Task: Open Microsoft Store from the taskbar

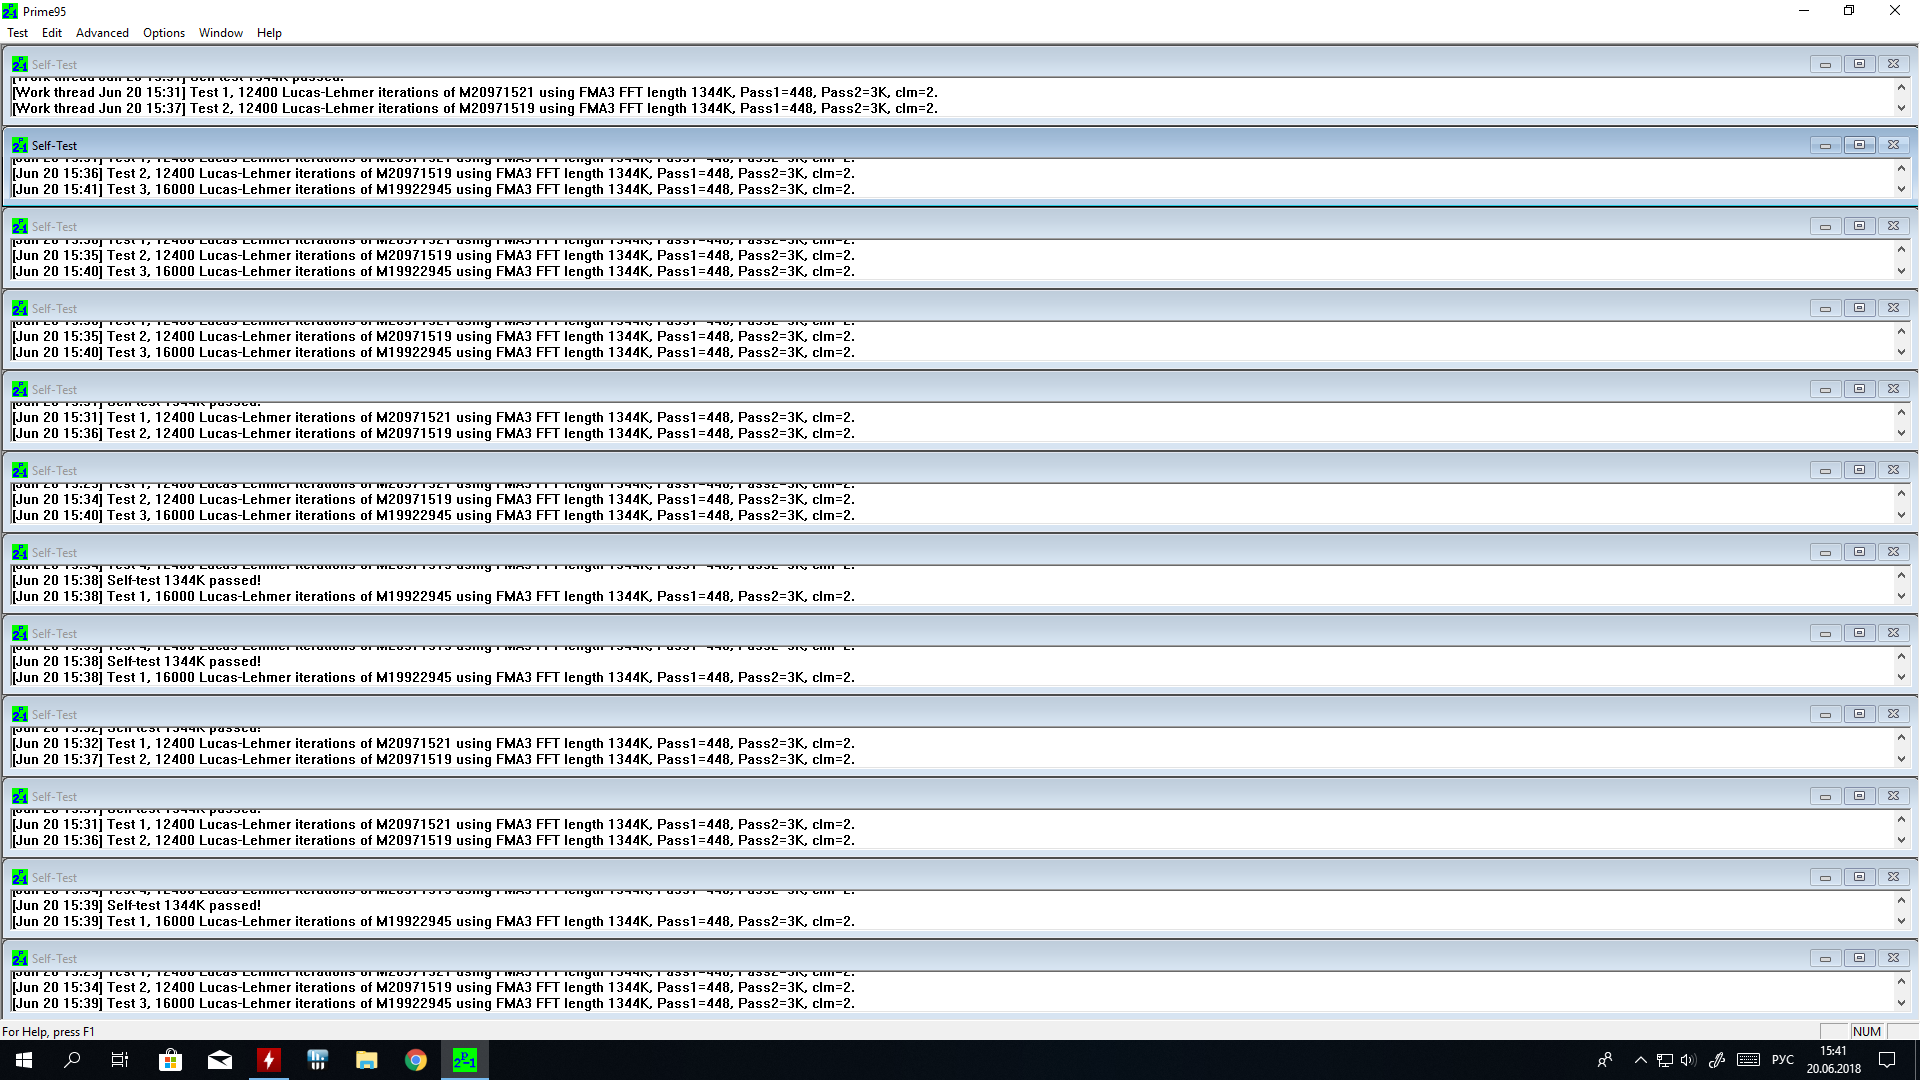Action: click(x=170, y=1060)
